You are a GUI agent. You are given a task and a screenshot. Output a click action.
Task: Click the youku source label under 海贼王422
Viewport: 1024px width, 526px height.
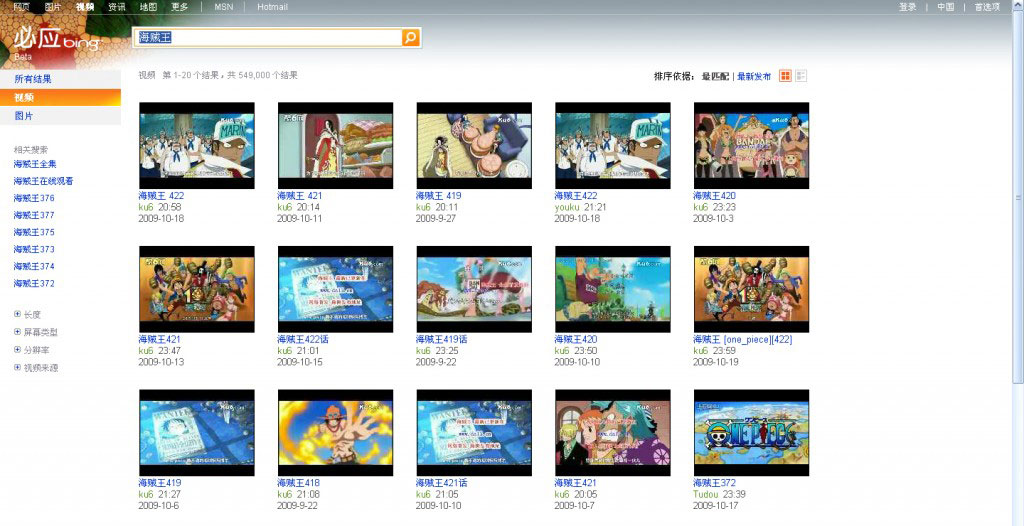[566, 207]
